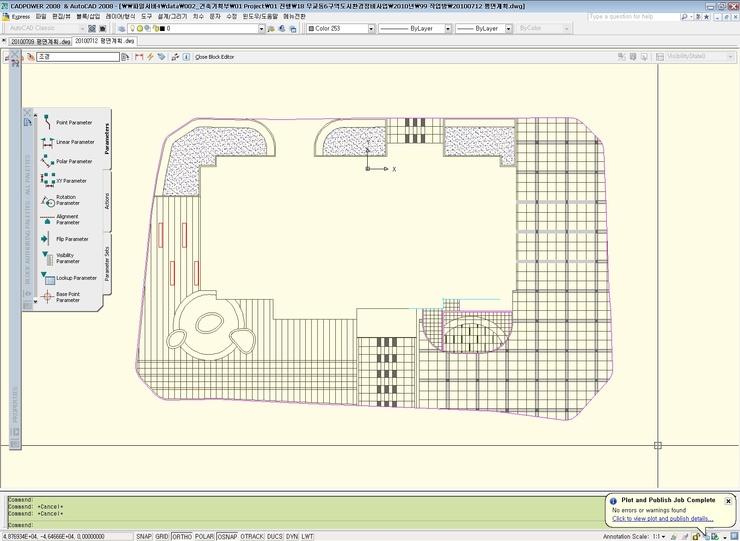Toggle GRID display in status bar

(x=162, y=536)
